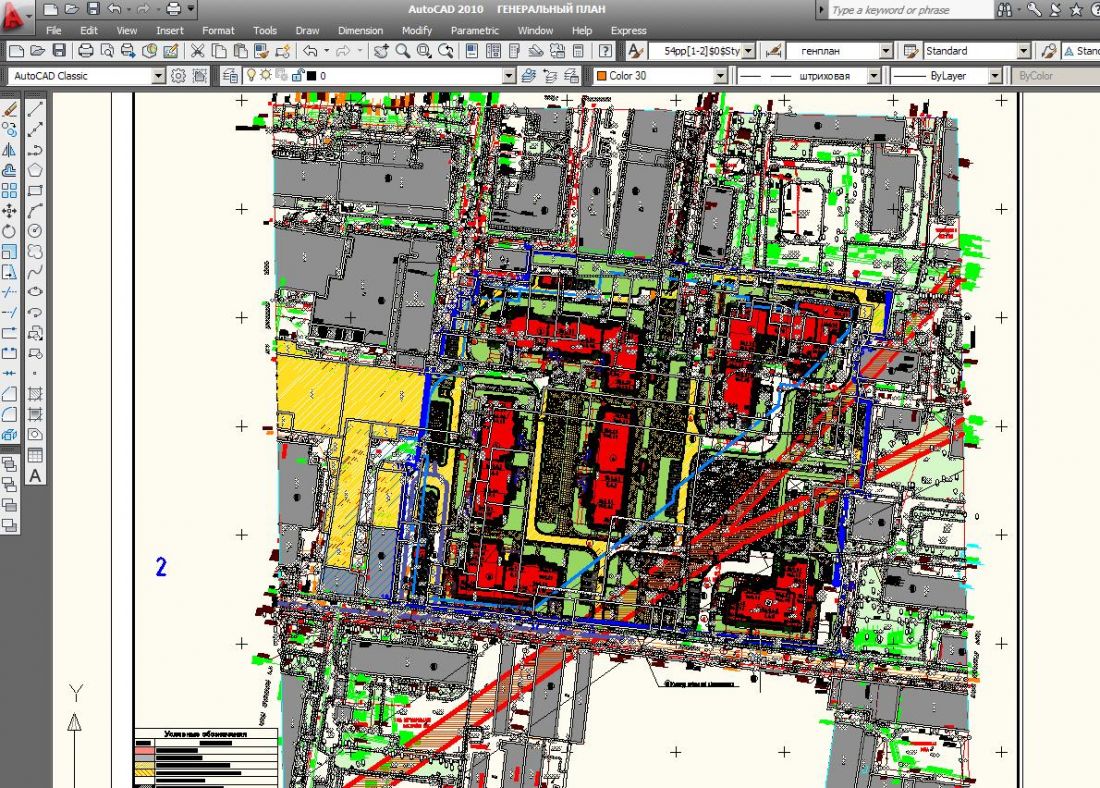Viewport: 1100px width, 788px height.
Task: Select the Hatch tool
Action: pos(35,394)
